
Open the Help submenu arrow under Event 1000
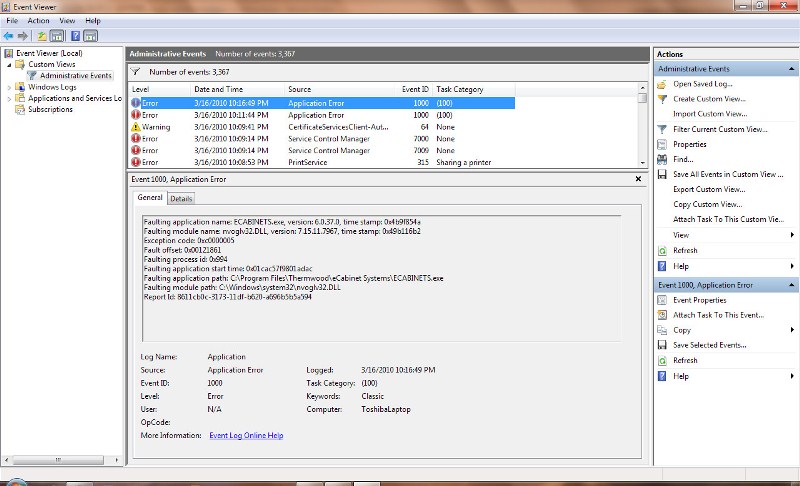point(792,376)
